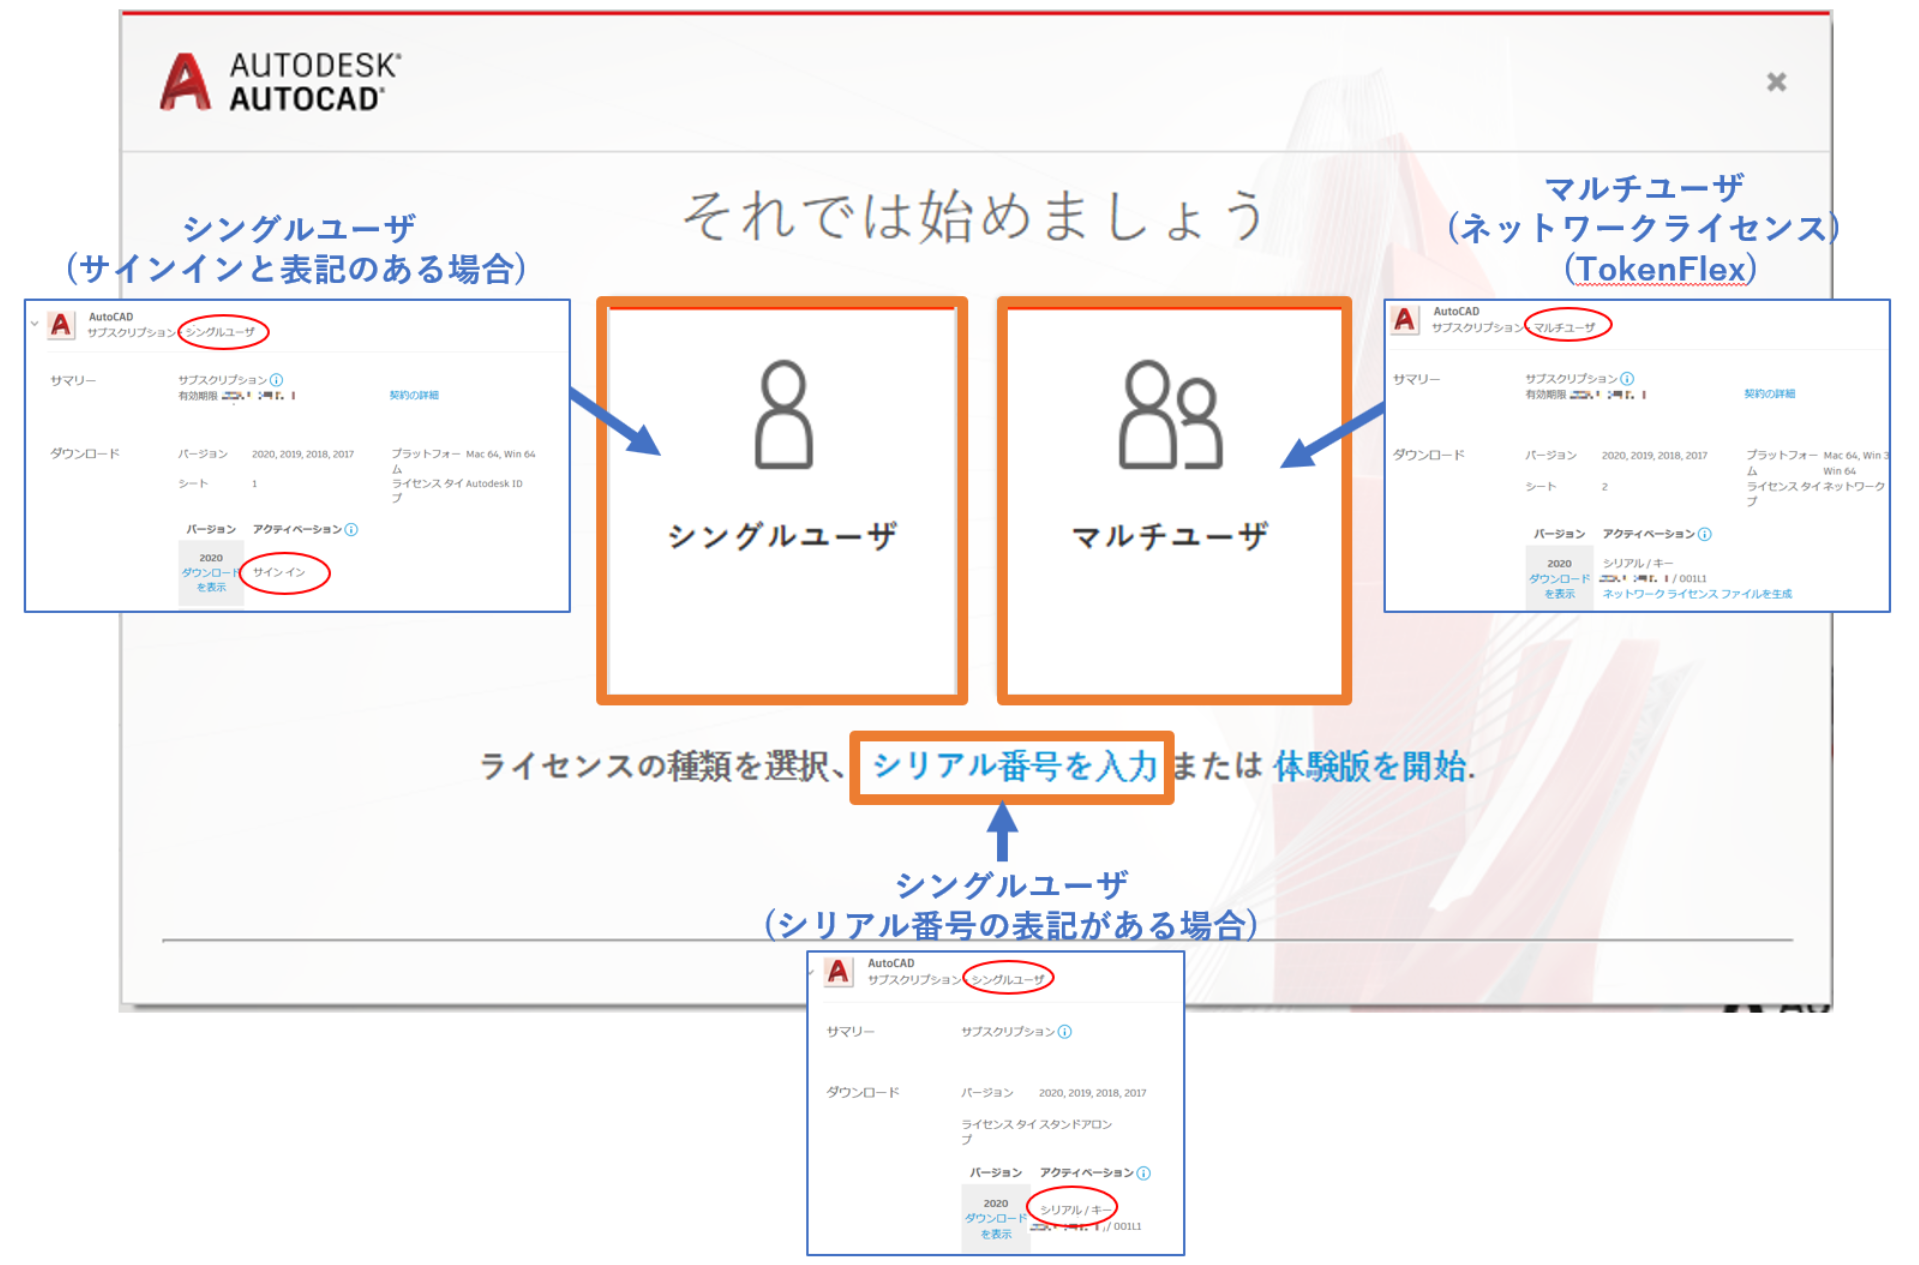The image size is (1919, 1265).
Task: Click the アクティベーション info icon in the serial-number inset
Action: (1143, 1173)
